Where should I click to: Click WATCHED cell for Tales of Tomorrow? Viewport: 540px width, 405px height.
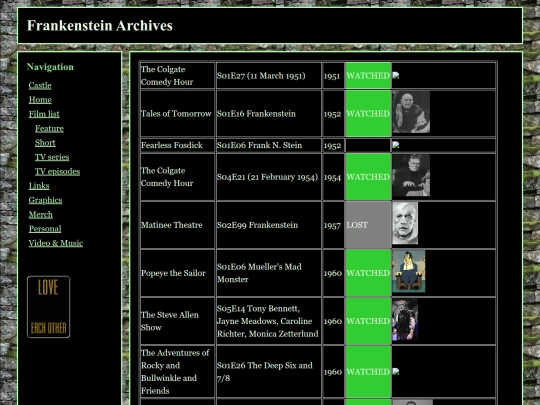tap(368, 114)
